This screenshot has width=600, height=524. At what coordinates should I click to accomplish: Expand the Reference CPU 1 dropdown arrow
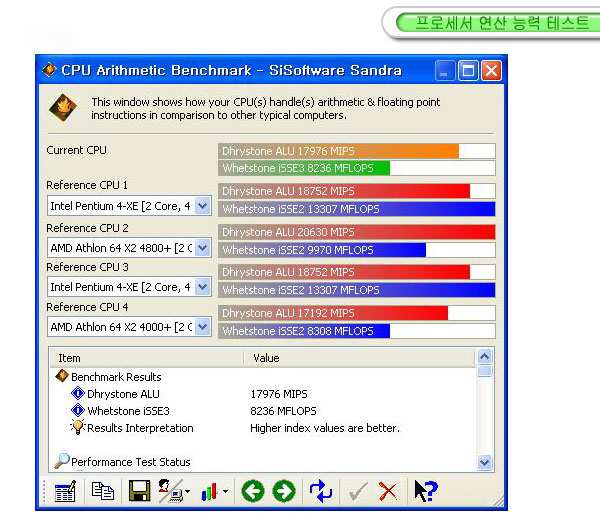[202, 206]
